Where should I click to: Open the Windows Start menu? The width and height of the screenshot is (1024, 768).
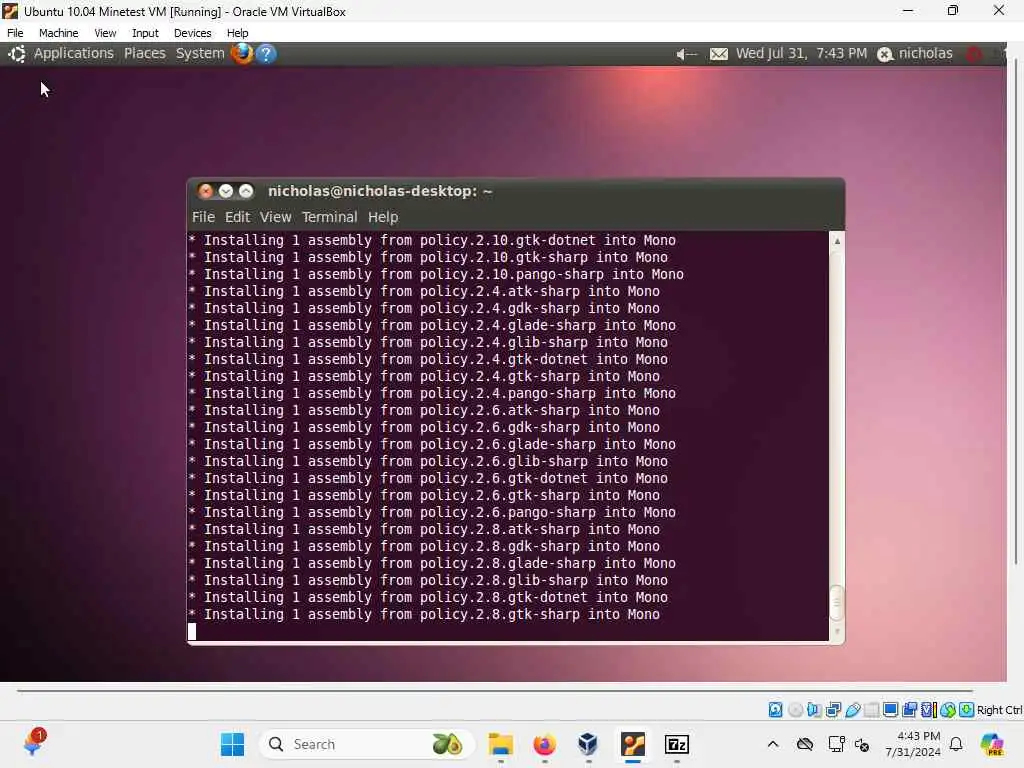pyautogui.click(x=232, y=744)
